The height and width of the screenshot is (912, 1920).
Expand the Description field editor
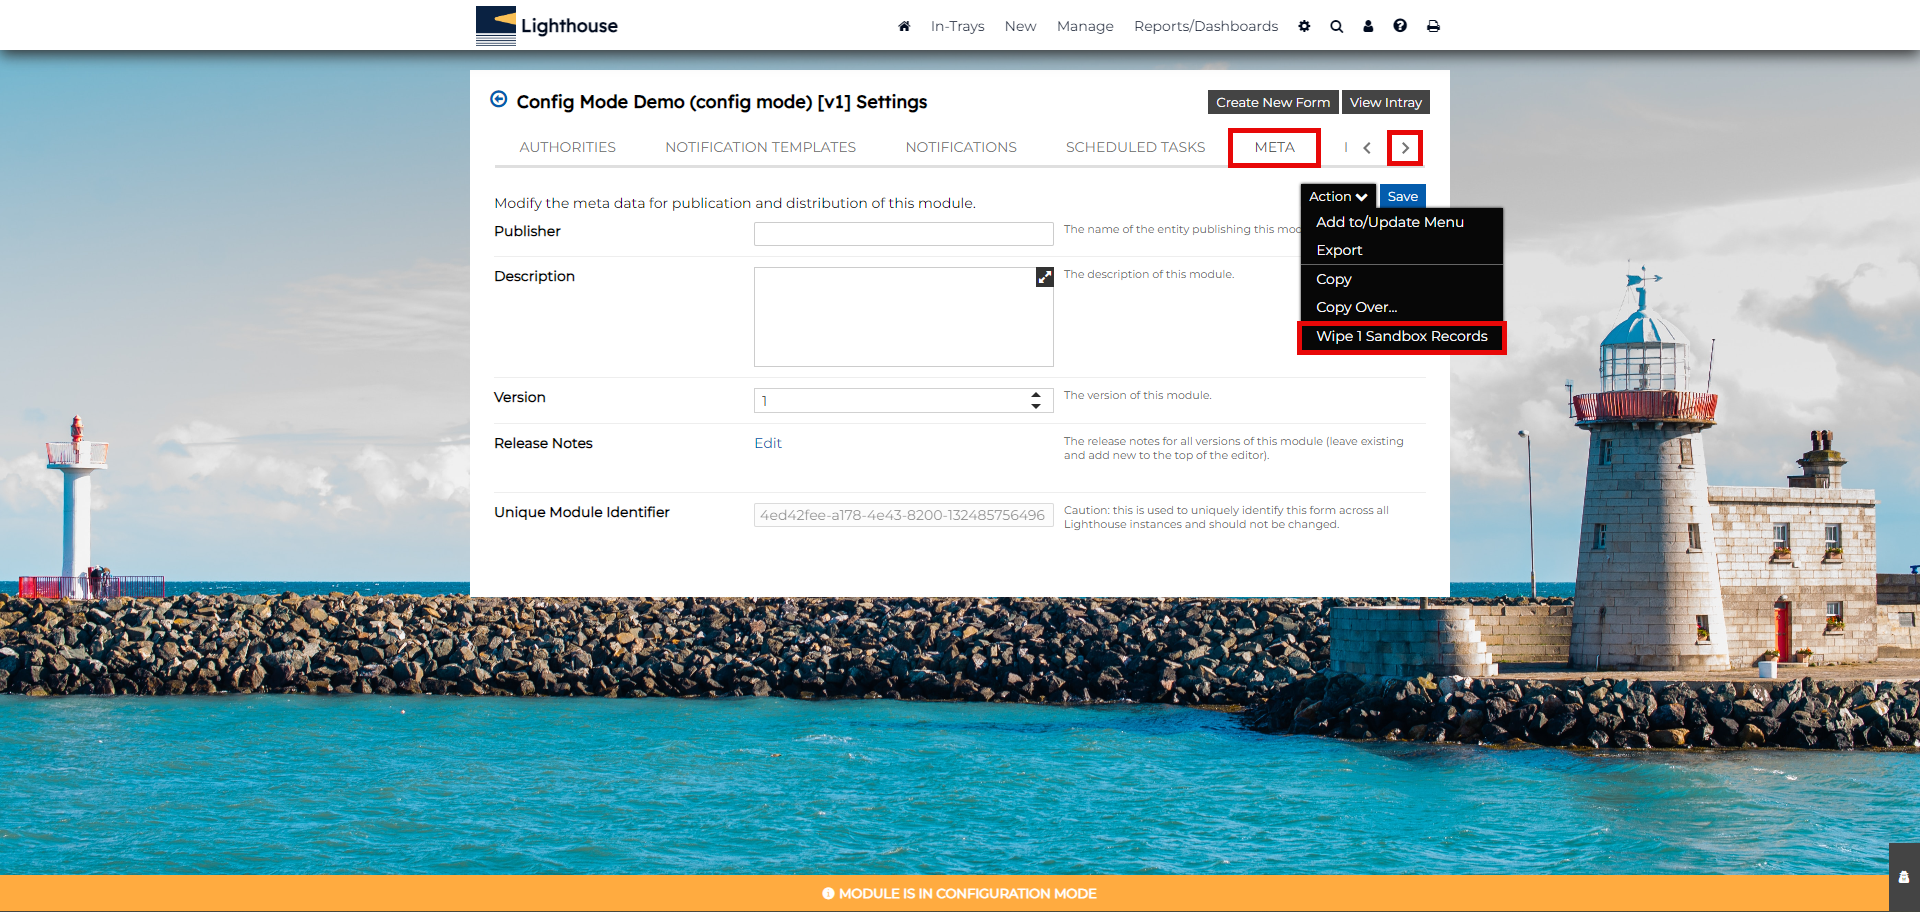1044,277
